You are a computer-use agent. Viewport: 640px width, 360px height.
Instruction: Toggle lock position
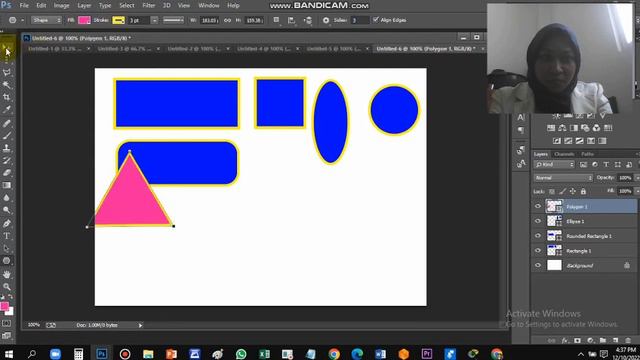click(x=573, y=191)
